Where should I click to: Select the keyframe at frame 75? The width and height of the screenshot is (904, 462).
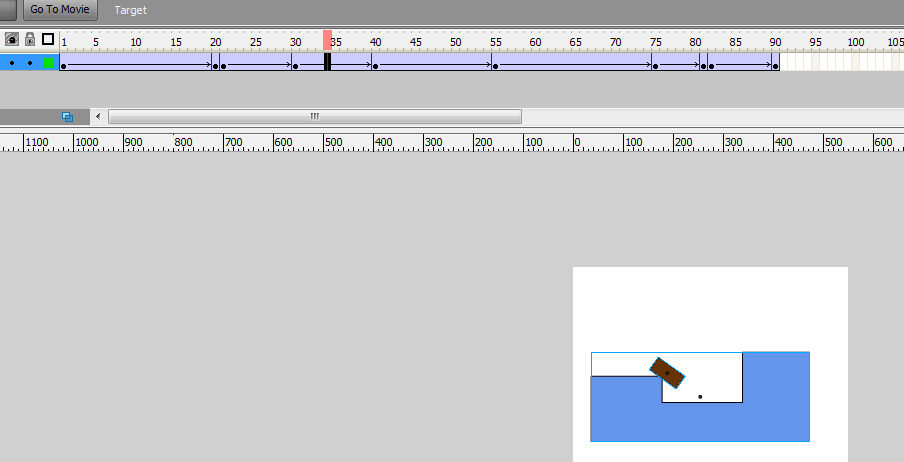(656, 66)
